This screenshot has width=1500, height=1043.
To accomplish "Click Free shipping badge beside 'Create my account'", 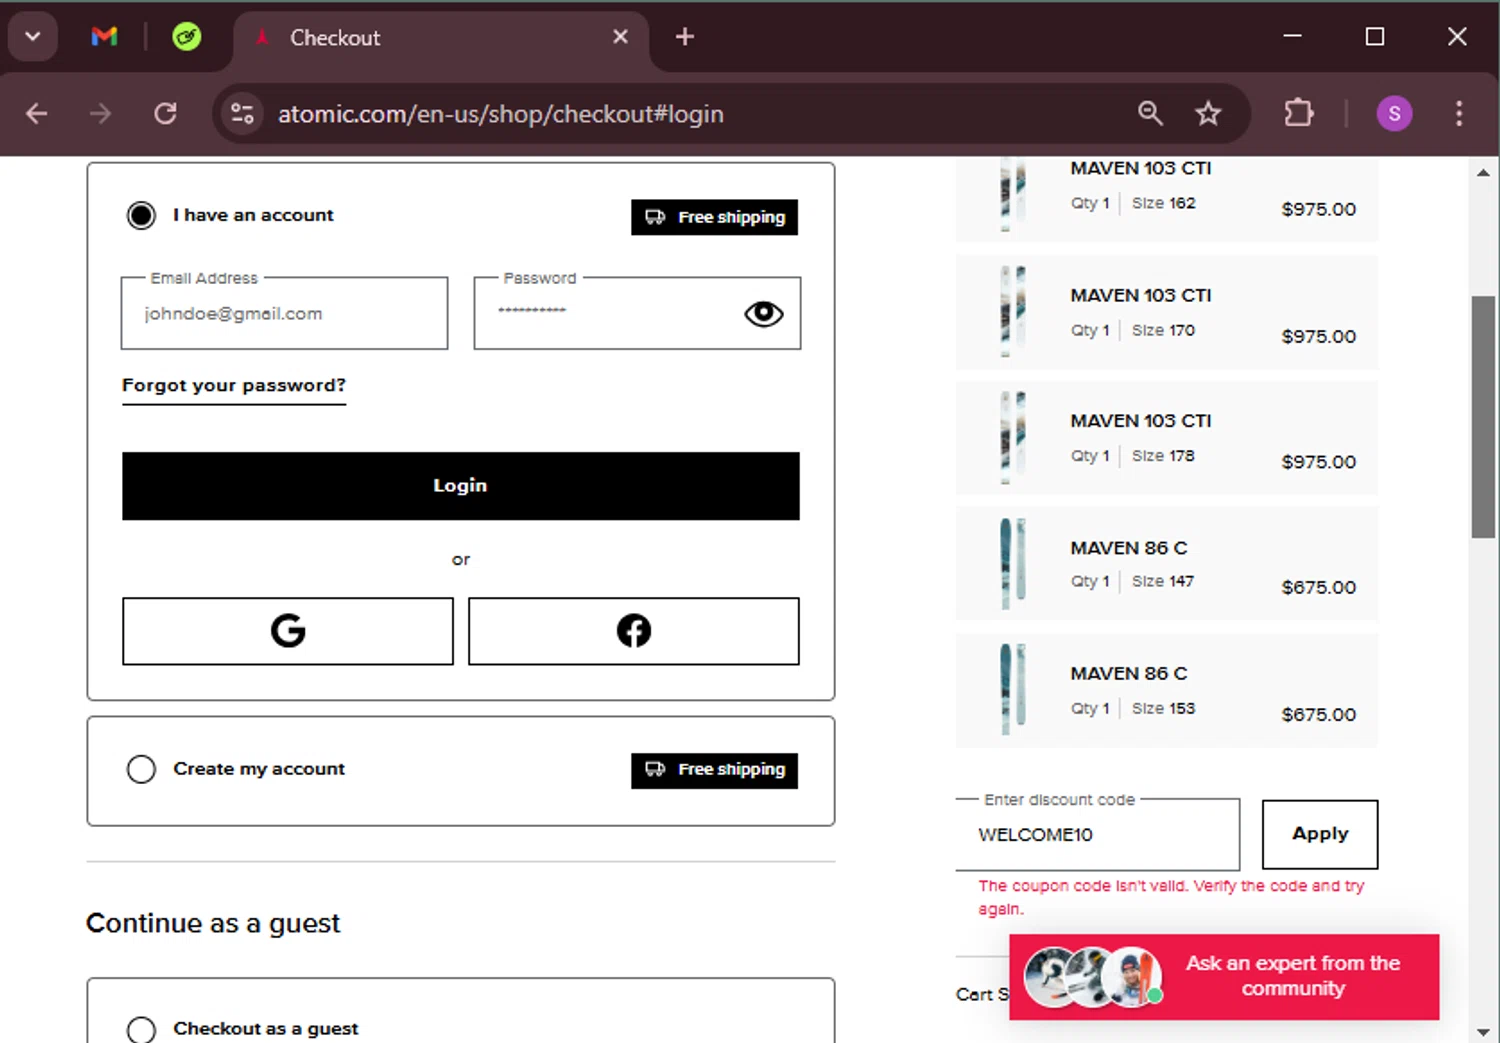I will click(714, 770).
